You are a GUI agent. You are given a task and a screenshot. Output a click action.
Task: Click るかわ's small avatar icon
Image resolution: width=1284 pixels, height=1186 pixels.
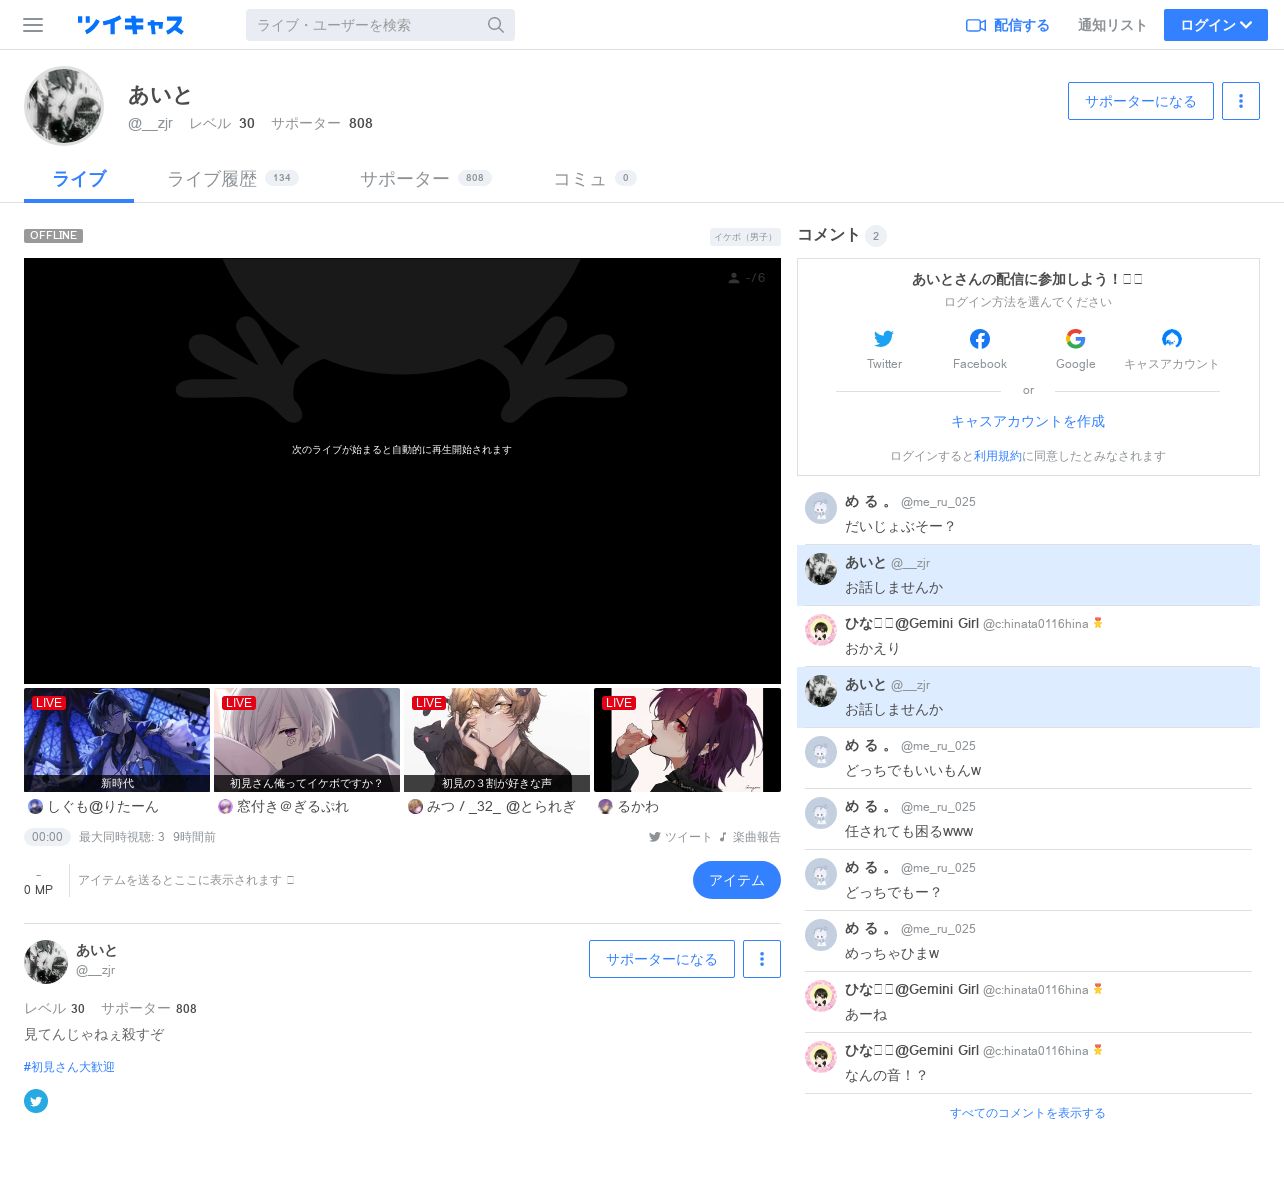605,807
